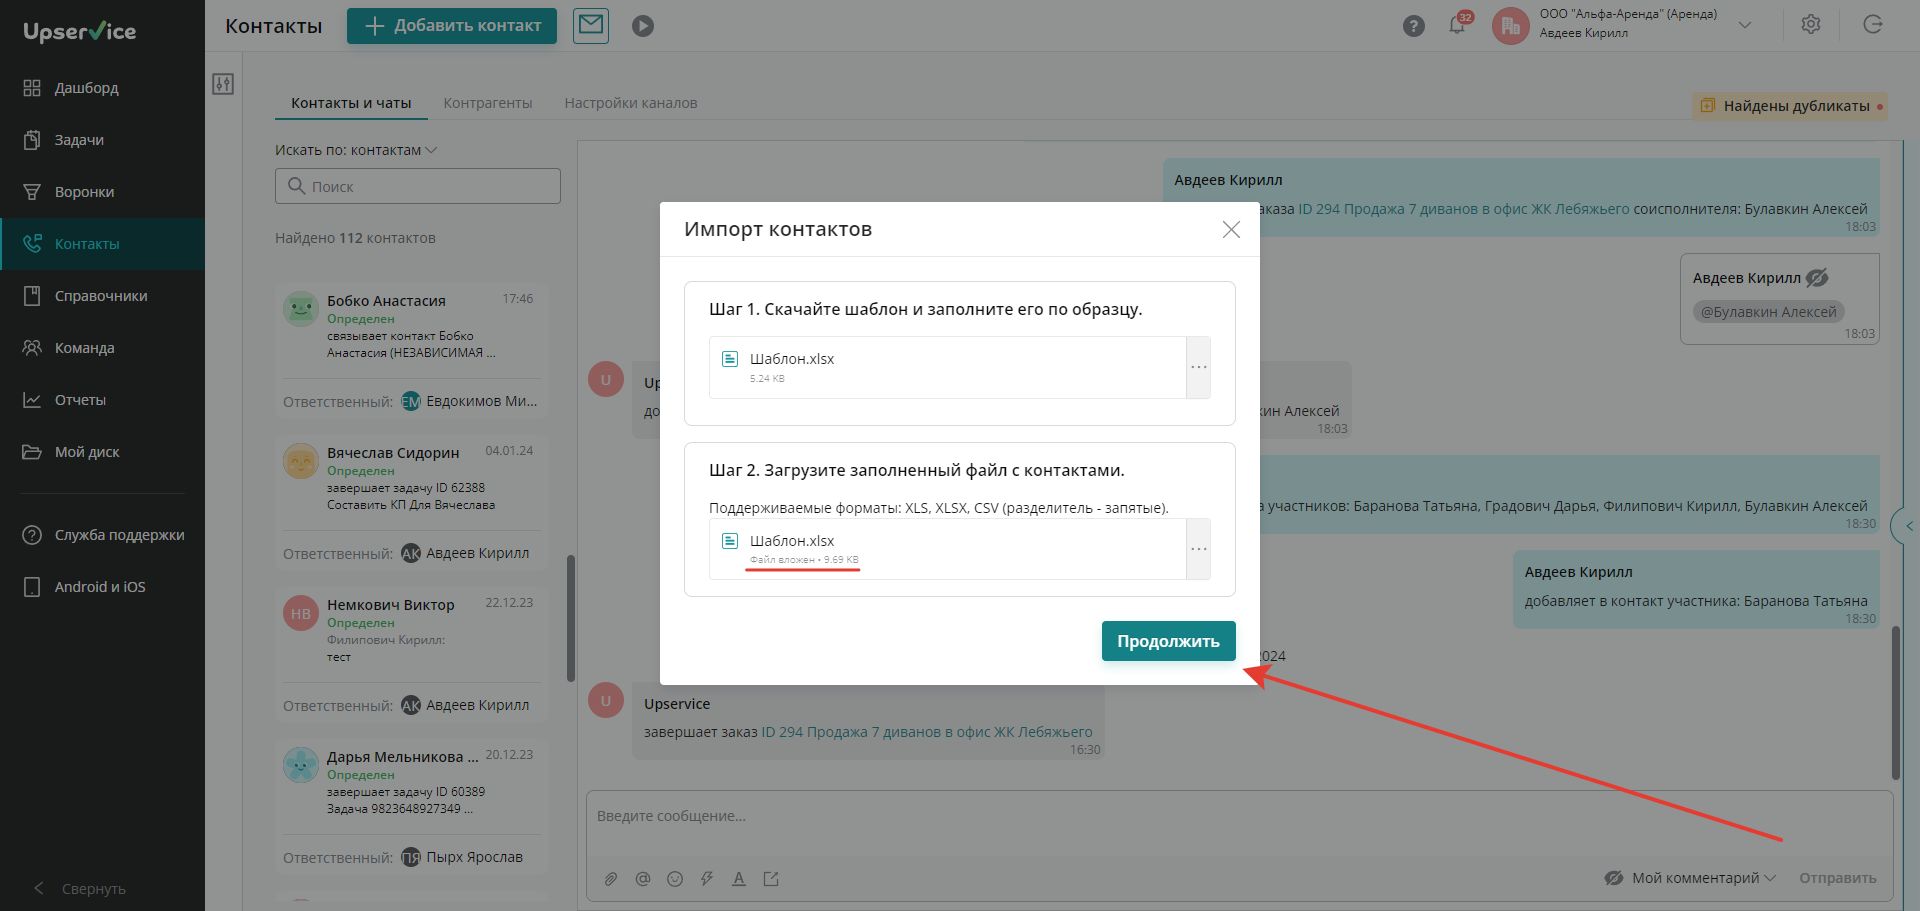1920x911 pixels.
Task: Collapse the sidebar with Свернуть
Action: [80, 888]
